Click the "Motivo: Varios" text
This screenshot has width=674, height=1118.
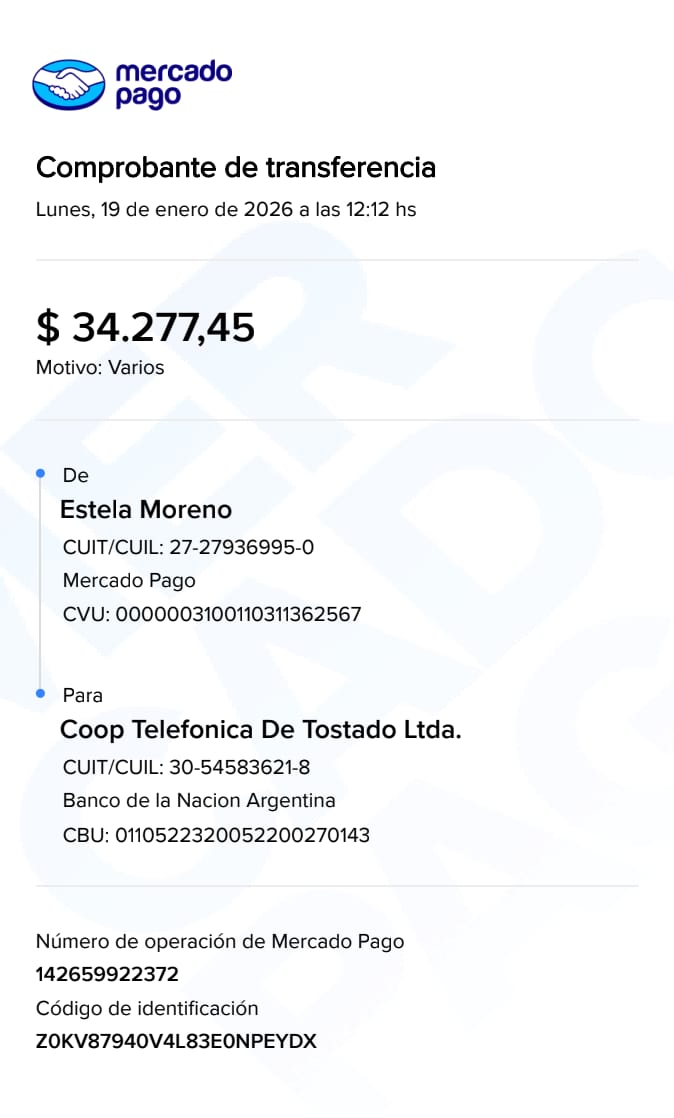coord(100,367)
